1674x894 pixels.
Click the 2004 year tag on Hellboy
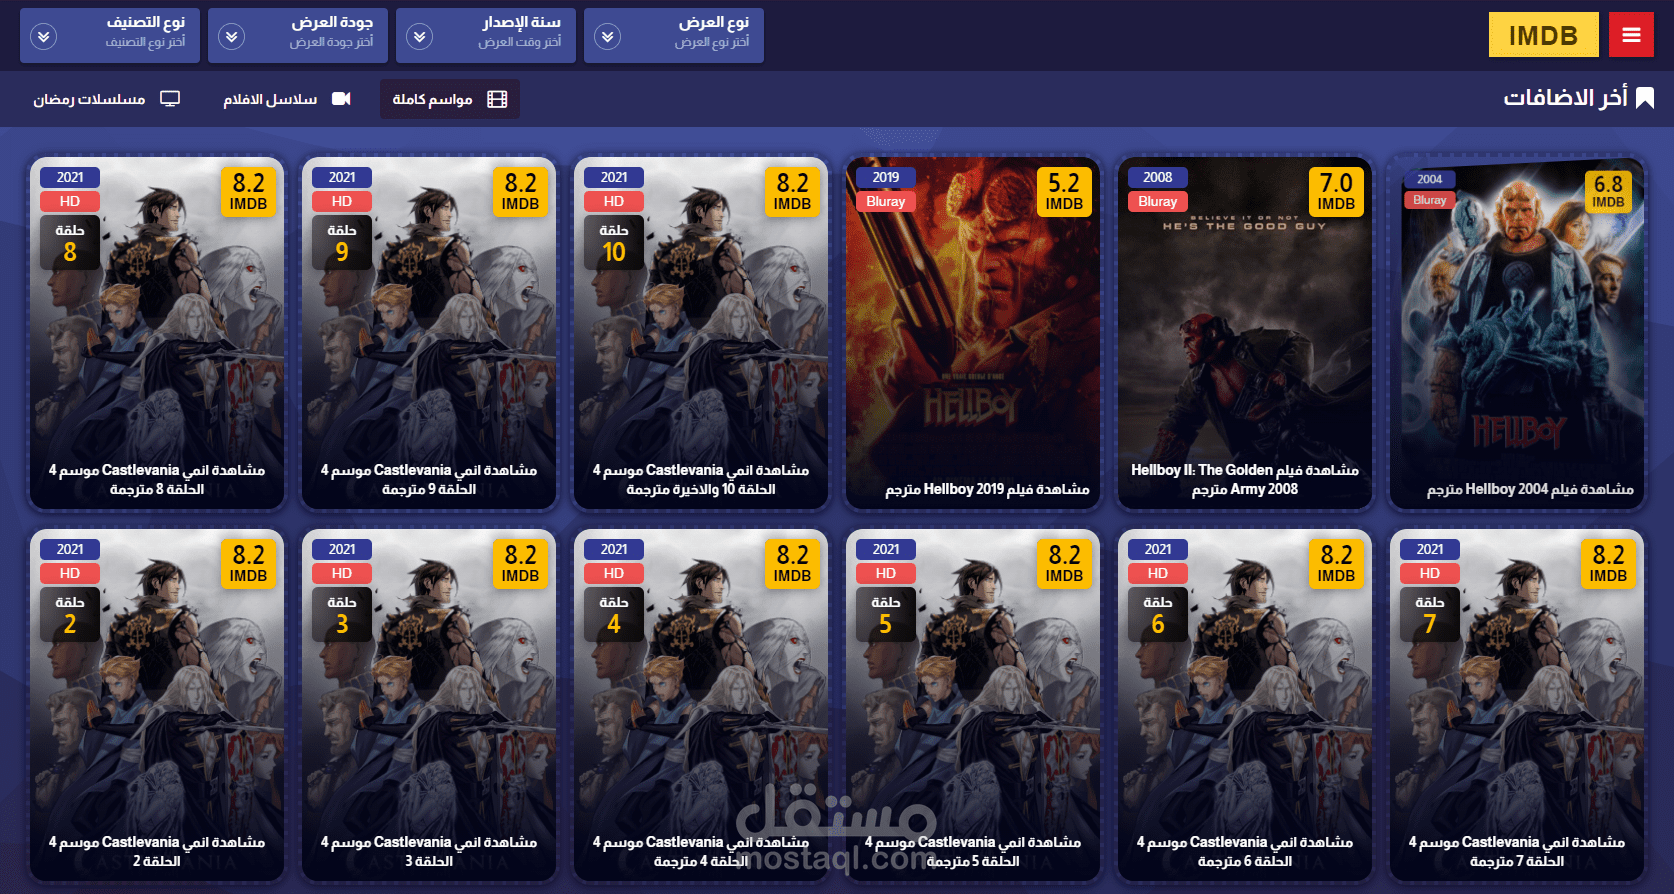pos(1430,179)
